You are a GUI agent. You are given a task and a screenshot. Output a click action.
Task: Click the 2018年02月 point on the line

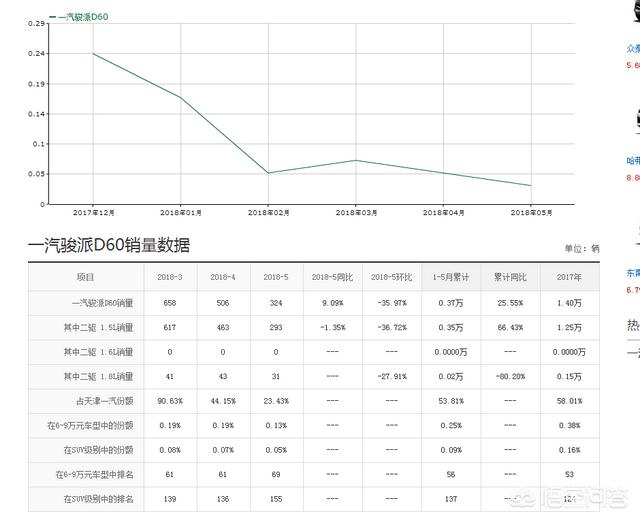tap(268, 173)
